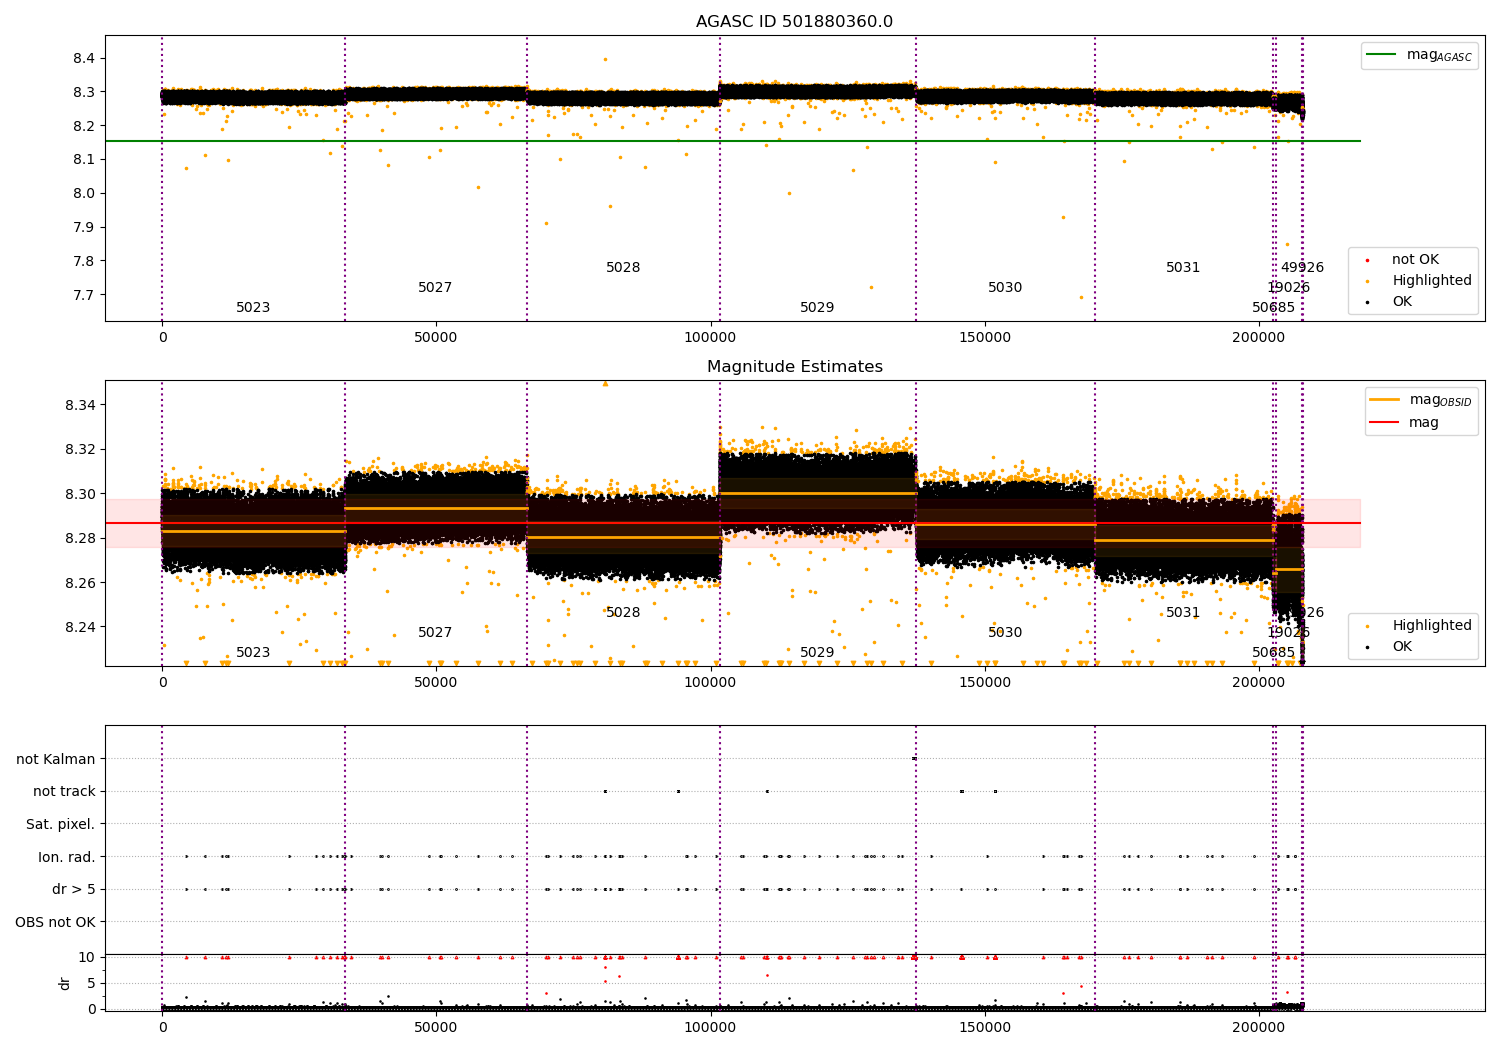Click the 5028 OBSID label in the top plot
Screen dimensions: 1500x1050
[623, 268]
